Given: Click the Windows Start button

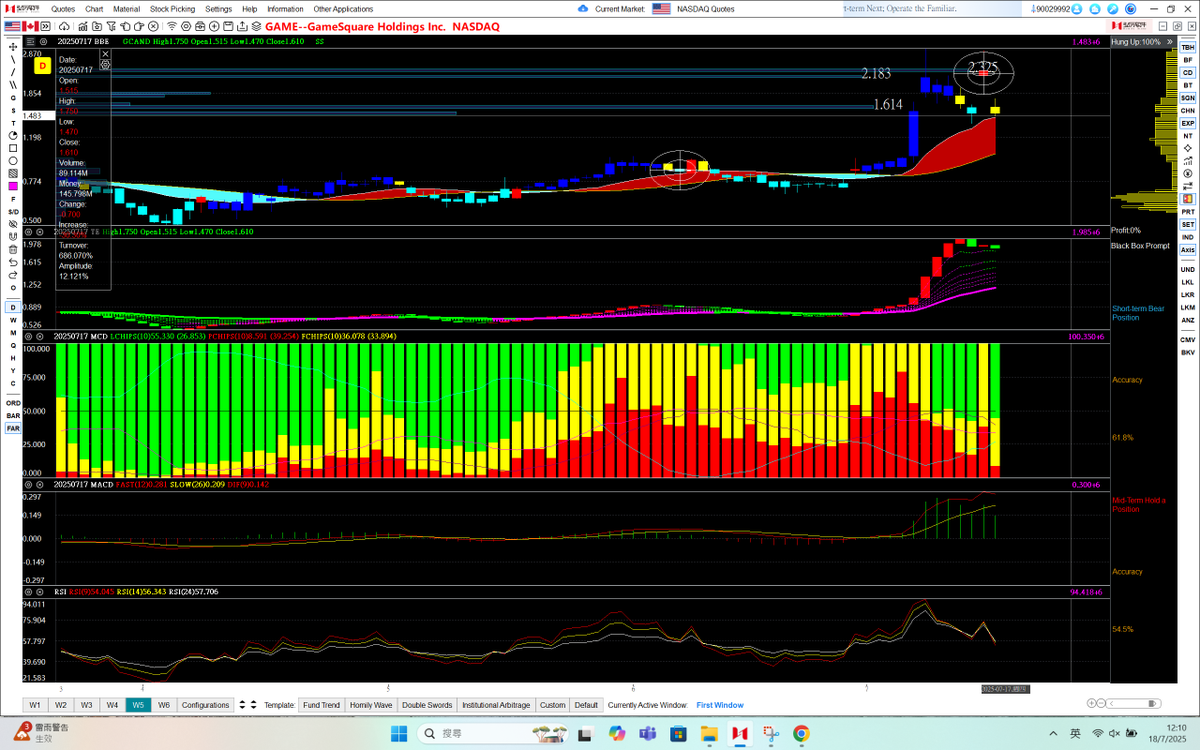Looking at the screenshot, I should [x=398, y=734].
